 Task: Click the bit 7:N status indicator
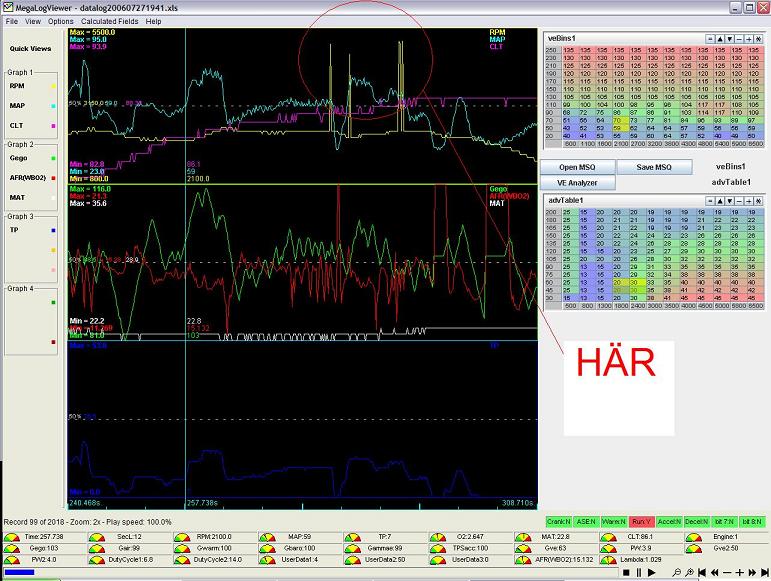724,522
